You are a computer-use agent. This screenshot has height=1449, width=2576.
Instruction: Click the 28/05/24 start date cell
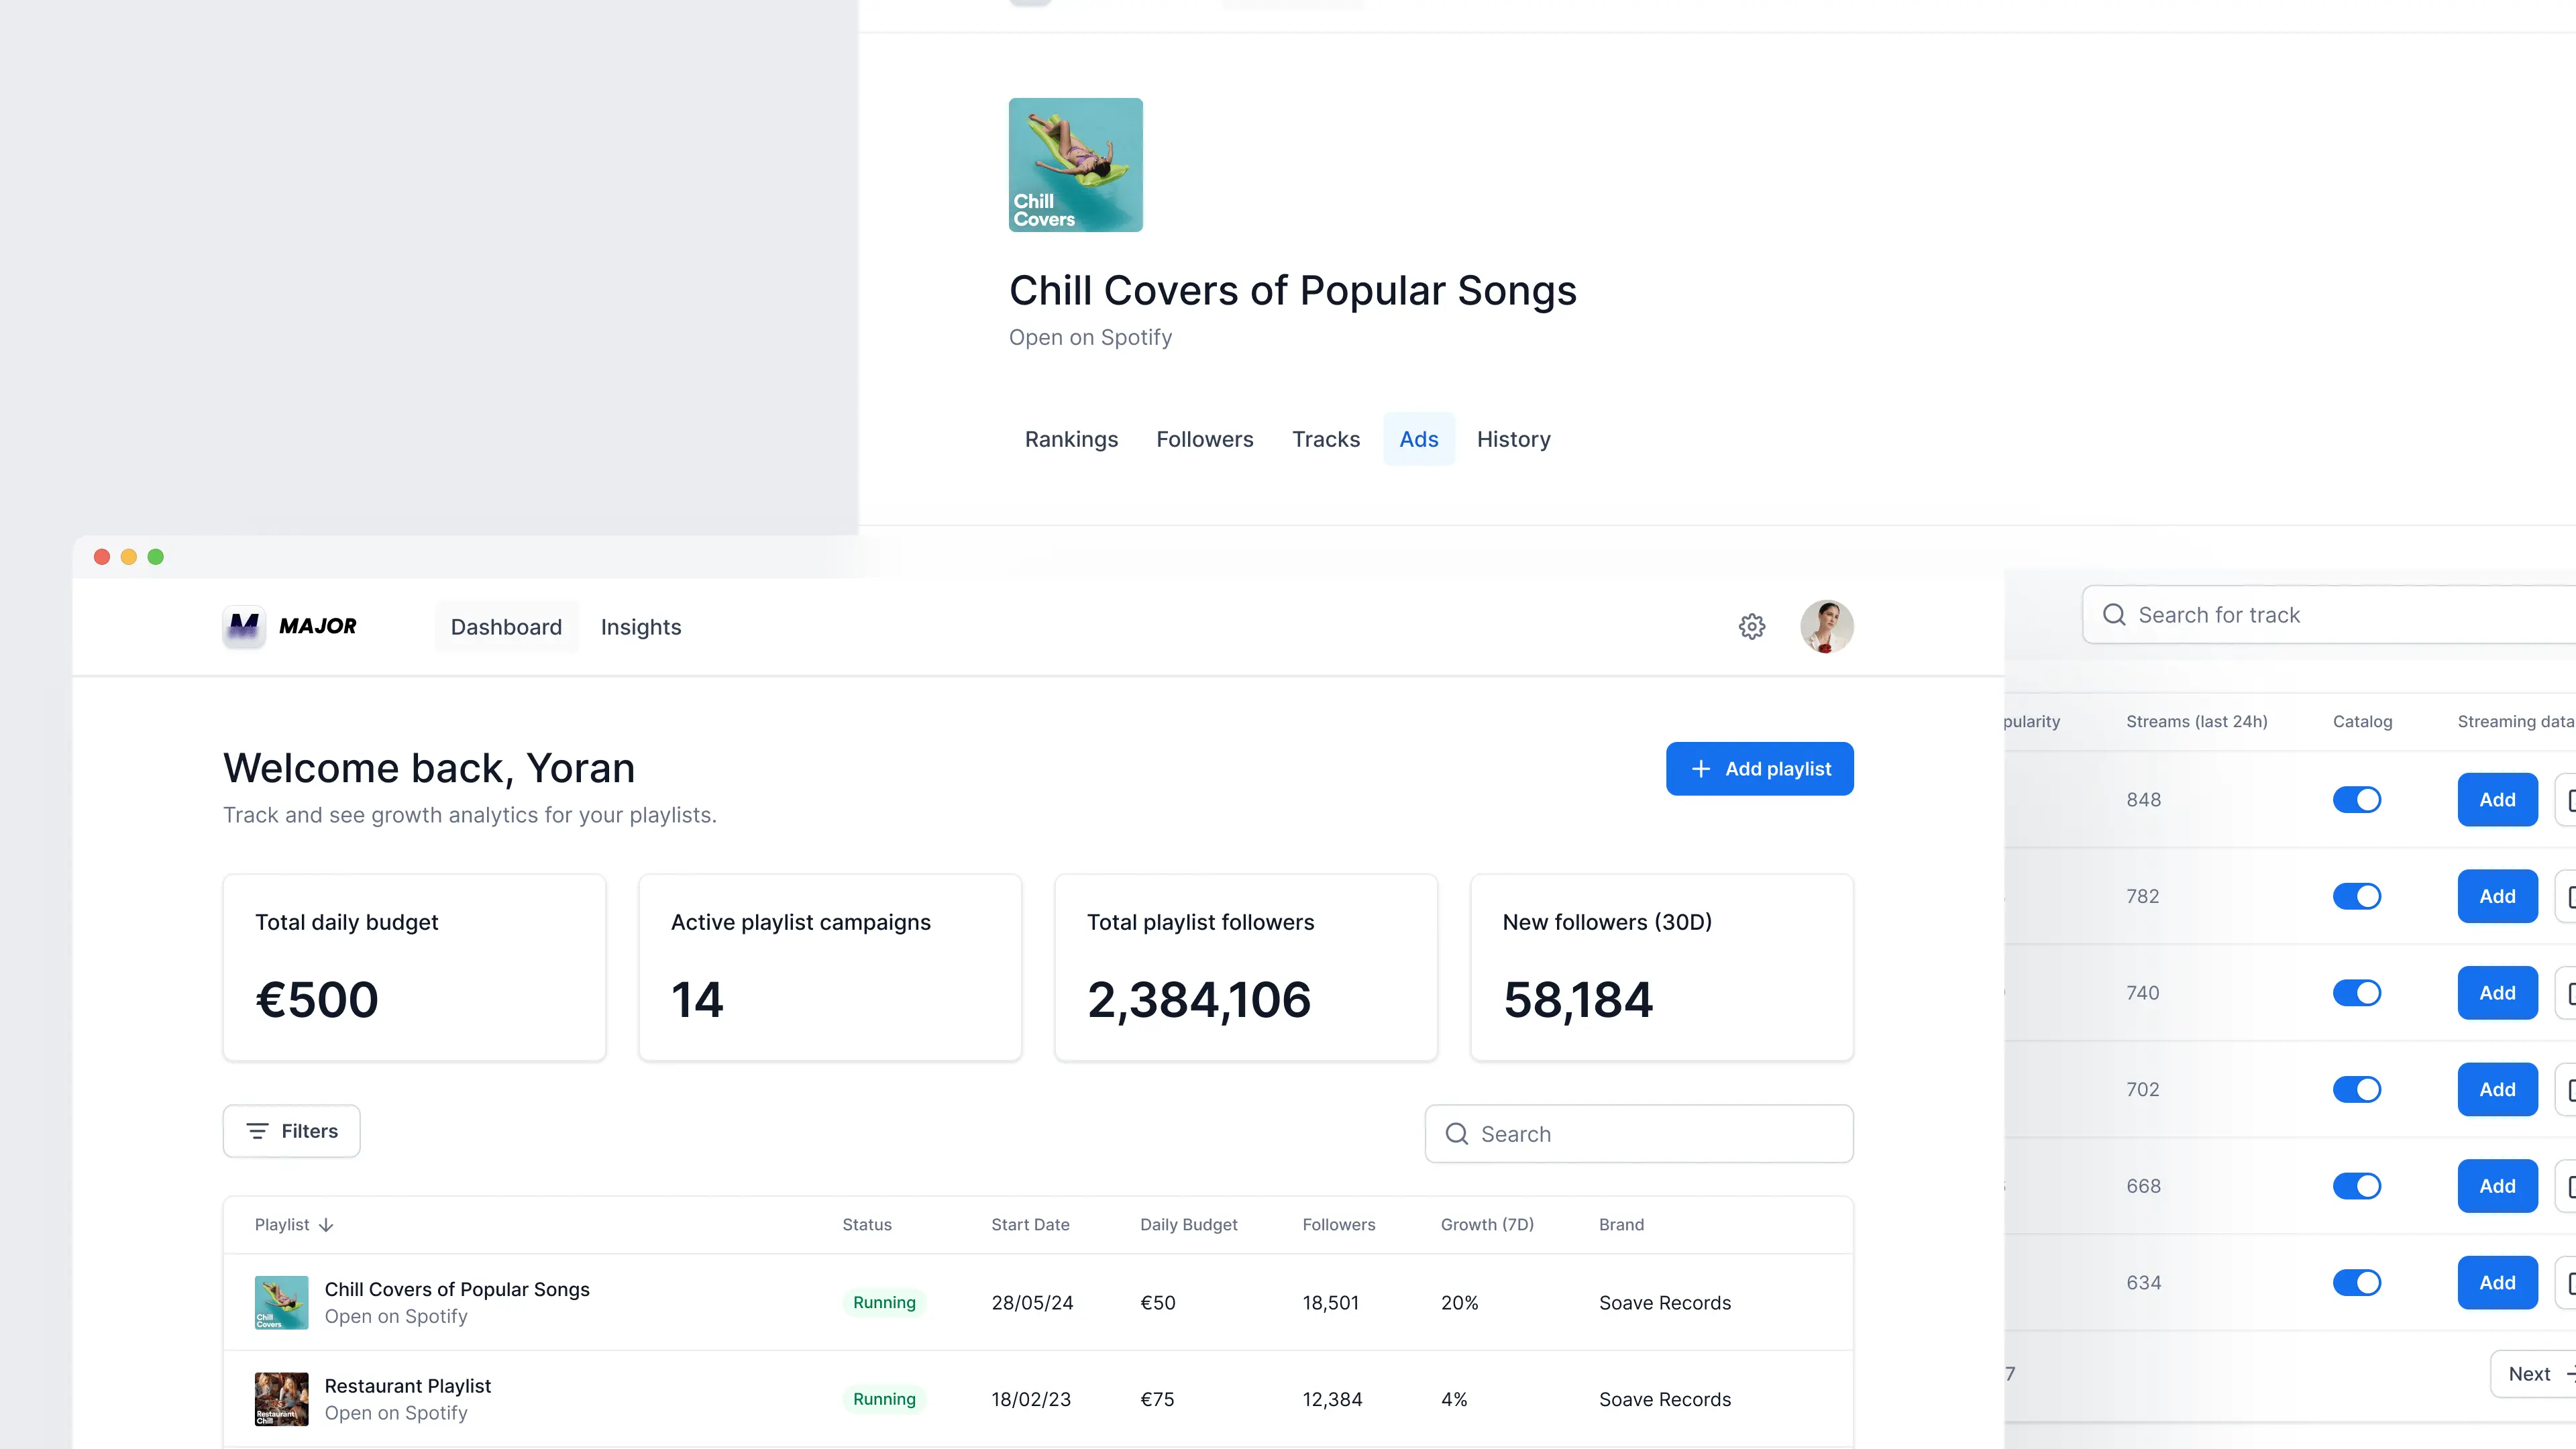[x=1032, y=1303]
